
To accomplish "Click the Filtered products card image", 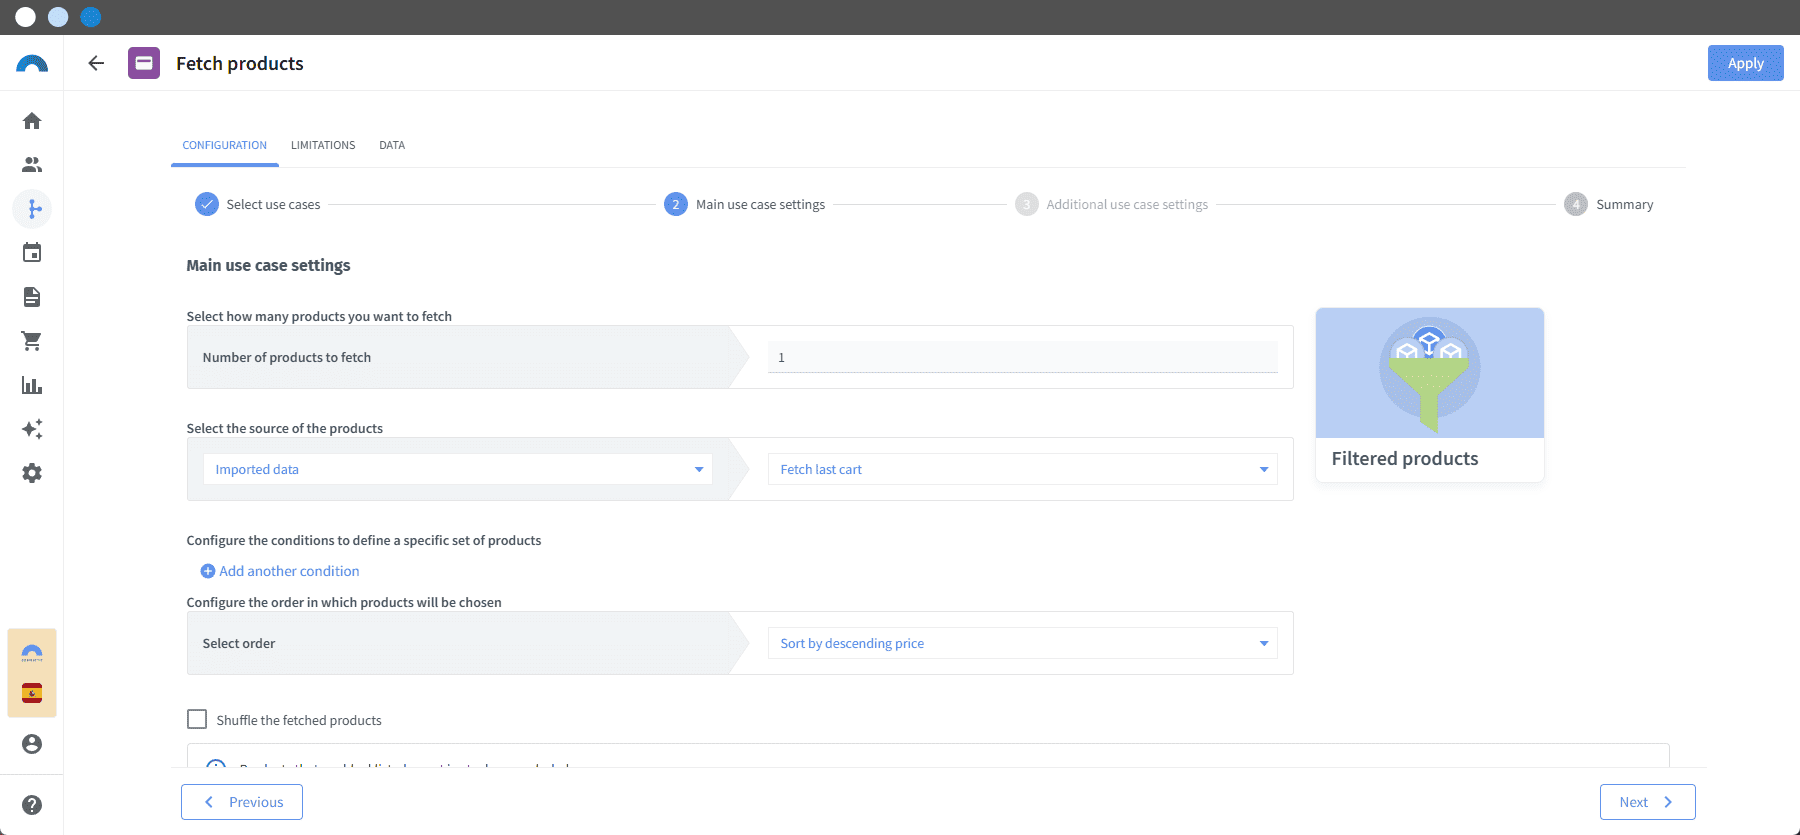I will (1430, 373).
